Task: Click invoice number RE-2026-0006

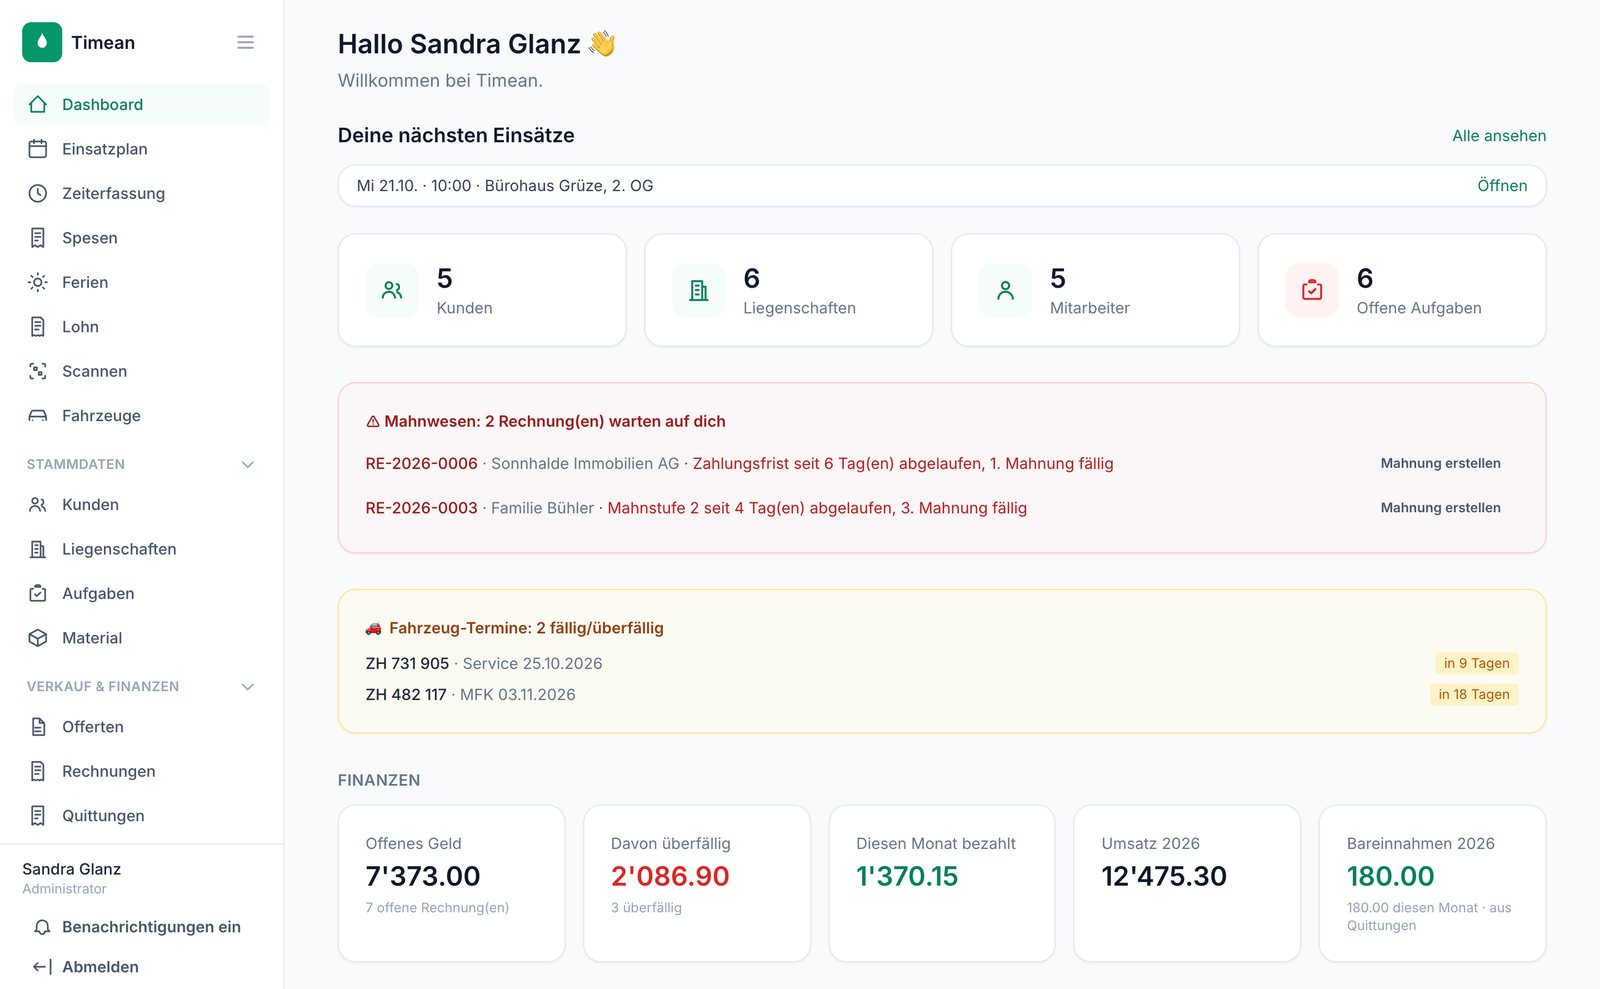Action: click(x=421, y=464)
